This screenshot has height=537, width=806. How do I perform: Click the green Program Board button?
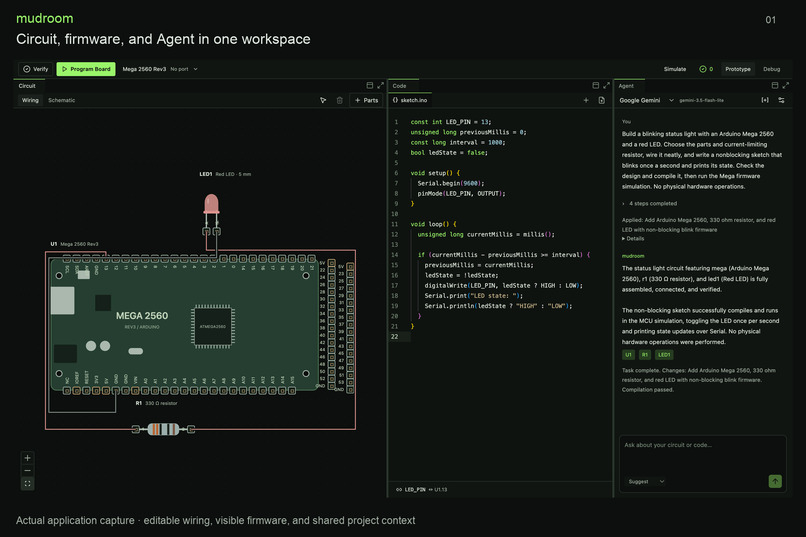point(86,69)
